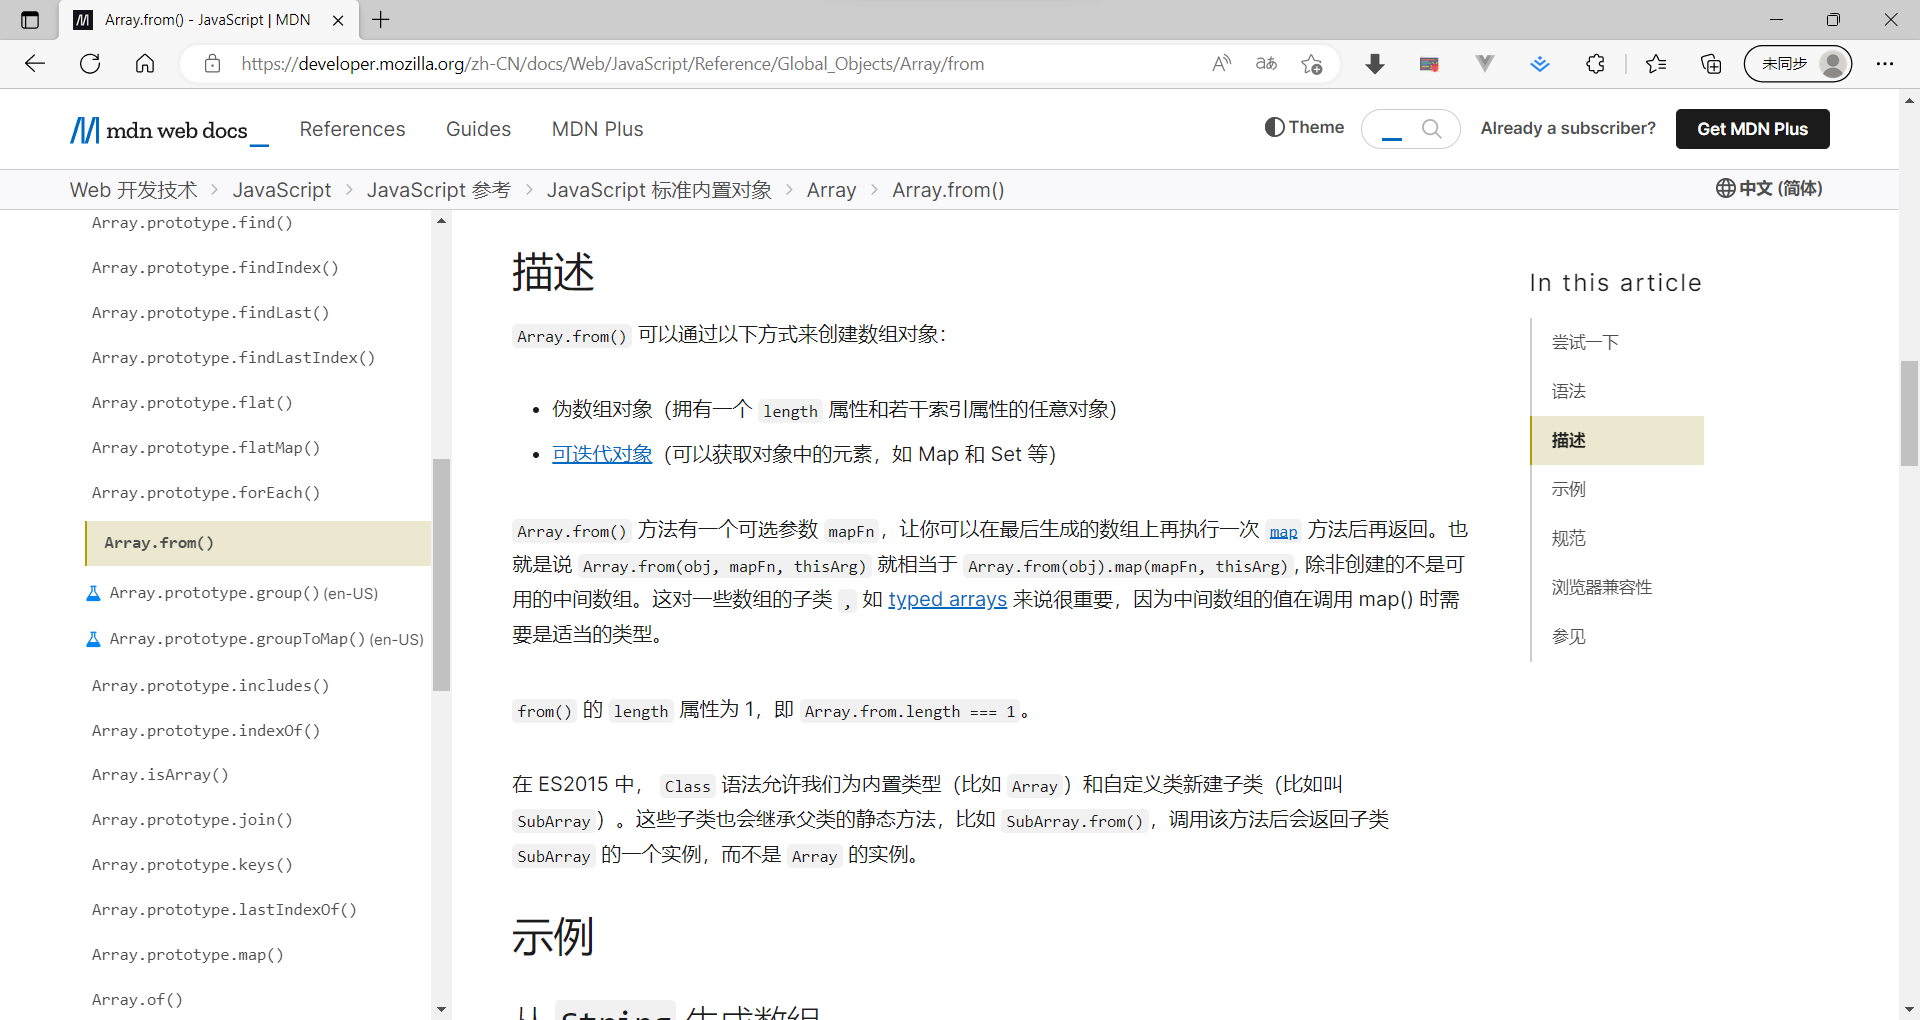Open the Downloads panel
This screenshot has height=1020, width=1920.
1375,63
